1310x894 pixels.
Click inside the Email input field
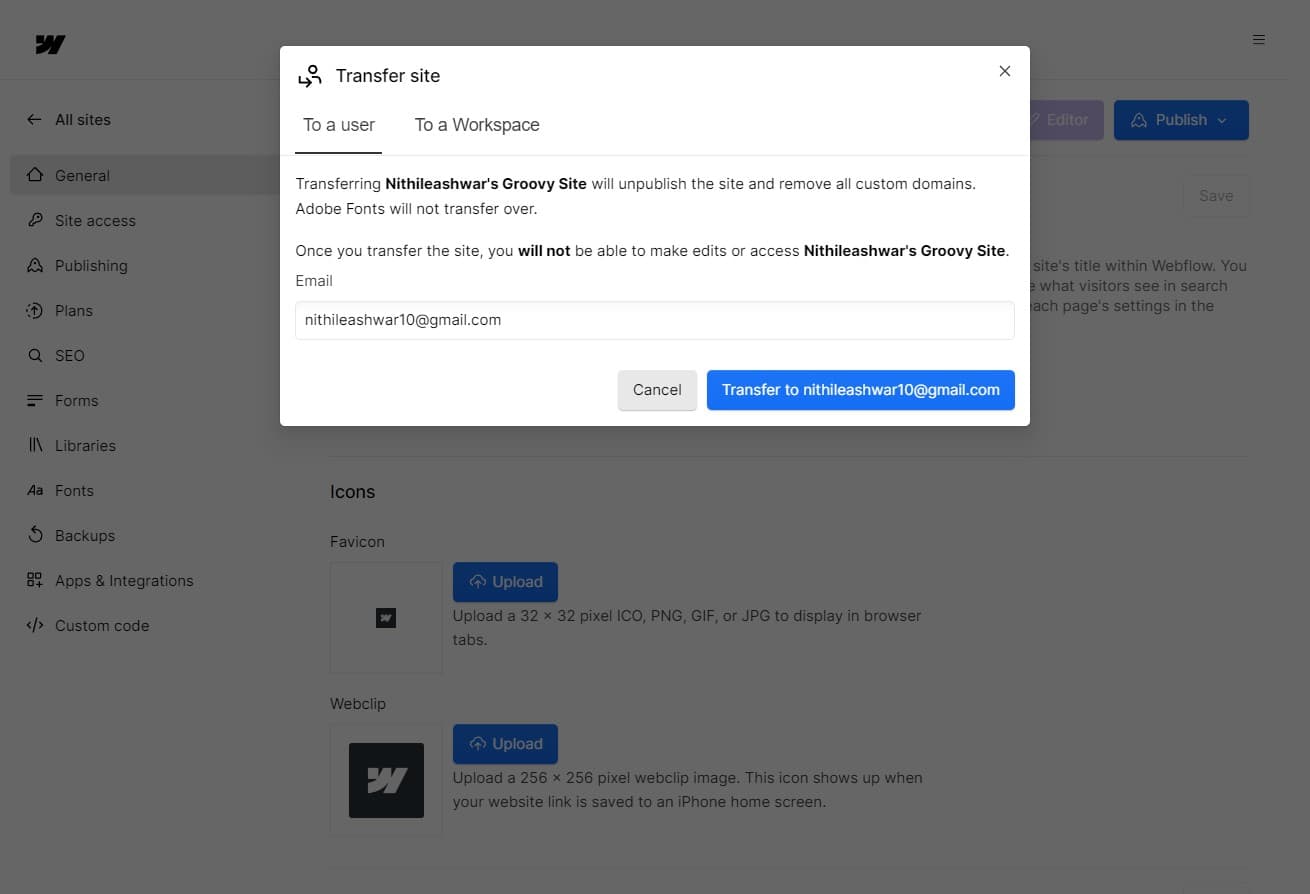(x=655, y=320)
